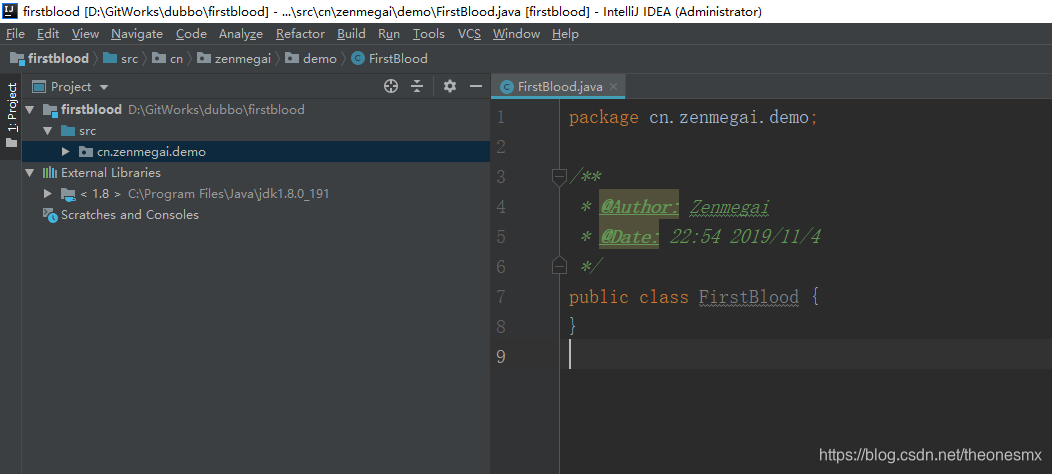Open Project panel settings gear
Viewport: 1052px width, 474px height.
[450, 86]
